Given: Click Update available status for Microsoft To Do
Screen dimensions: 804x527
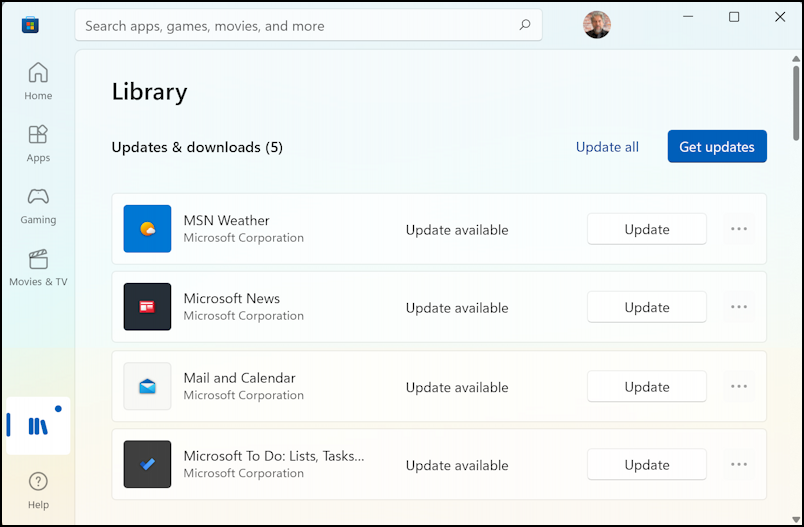Looking at the screenshot, I should pyautogui.click(x=457, y=465).
